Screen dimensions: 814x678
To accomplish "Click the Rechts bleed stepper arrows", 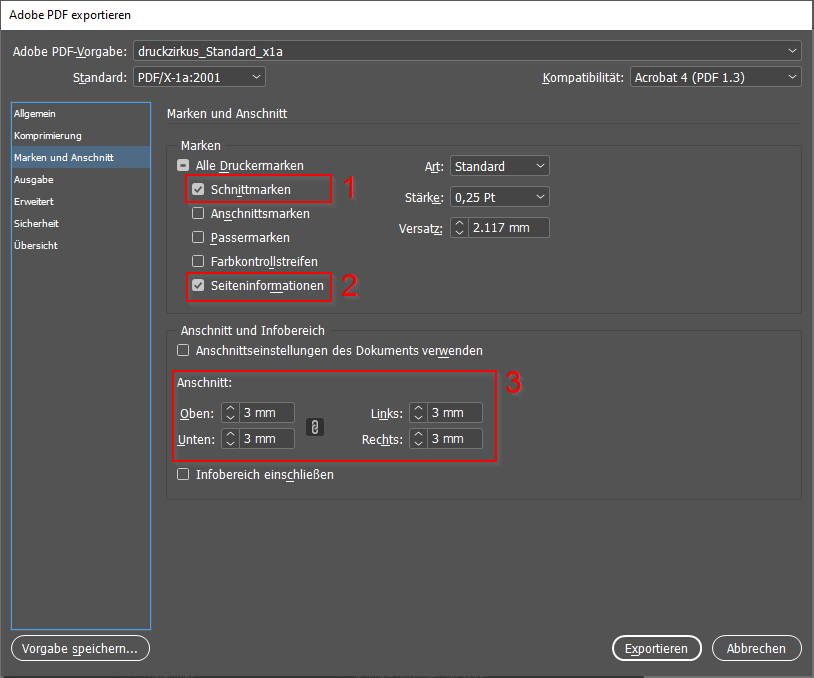I will (418, 439).
